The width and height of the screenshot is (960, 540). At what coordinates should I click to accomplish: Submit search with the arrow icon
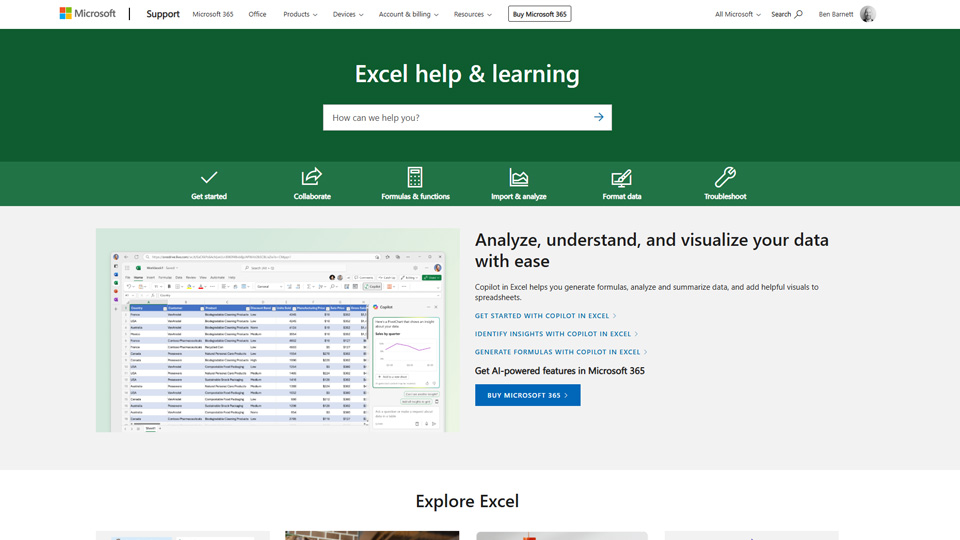click(x=599, y=117)
